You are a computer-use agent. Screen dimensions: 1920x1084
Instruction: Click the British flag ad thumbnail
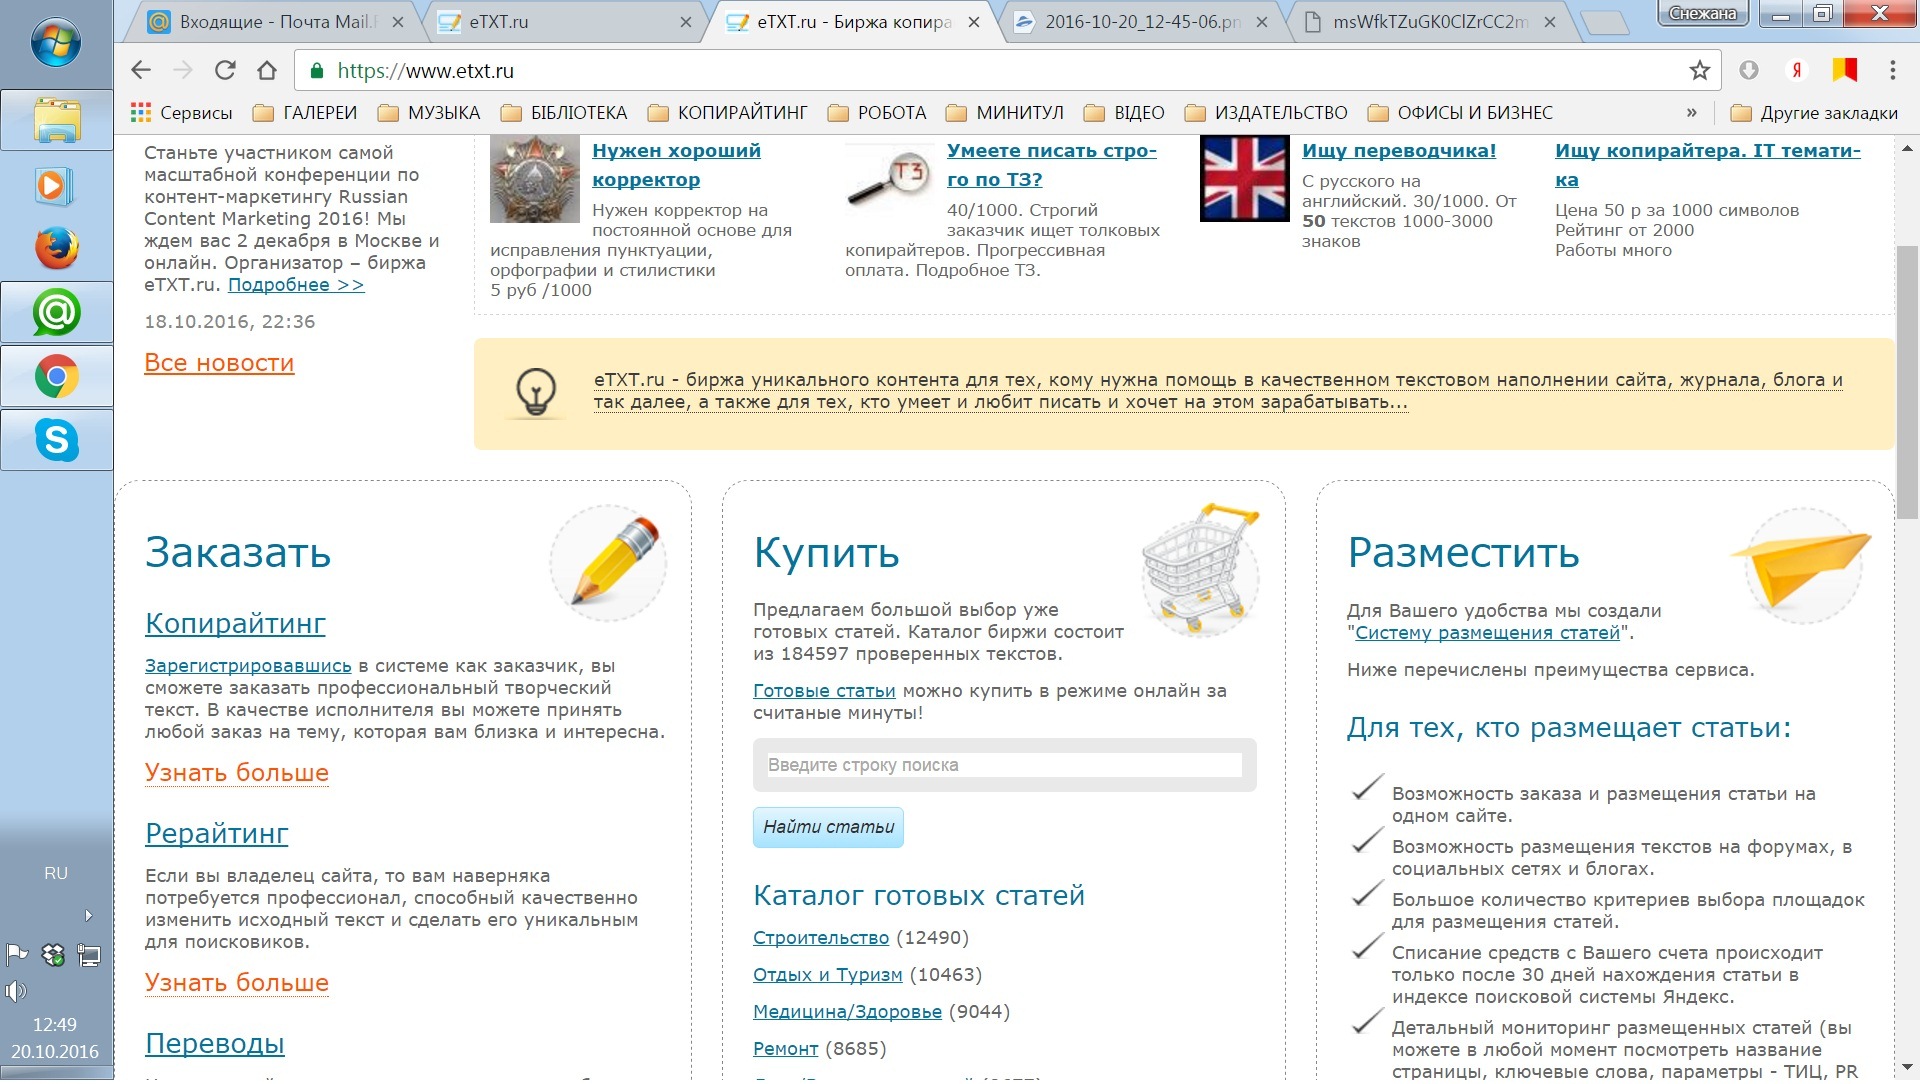(x=1244, y=178)
